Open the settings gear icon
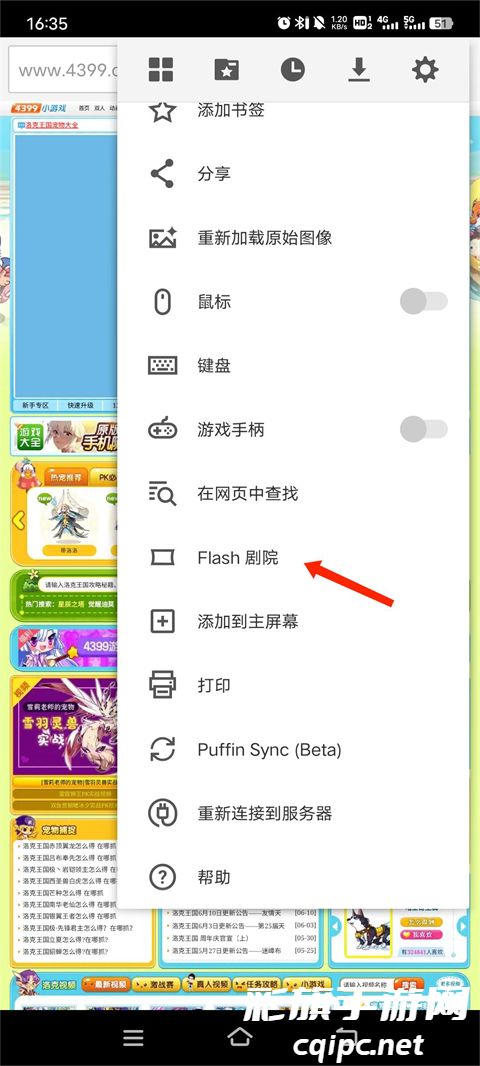Screen dimensions: 480x1066 pyautogui.click(x=425, y=69)
